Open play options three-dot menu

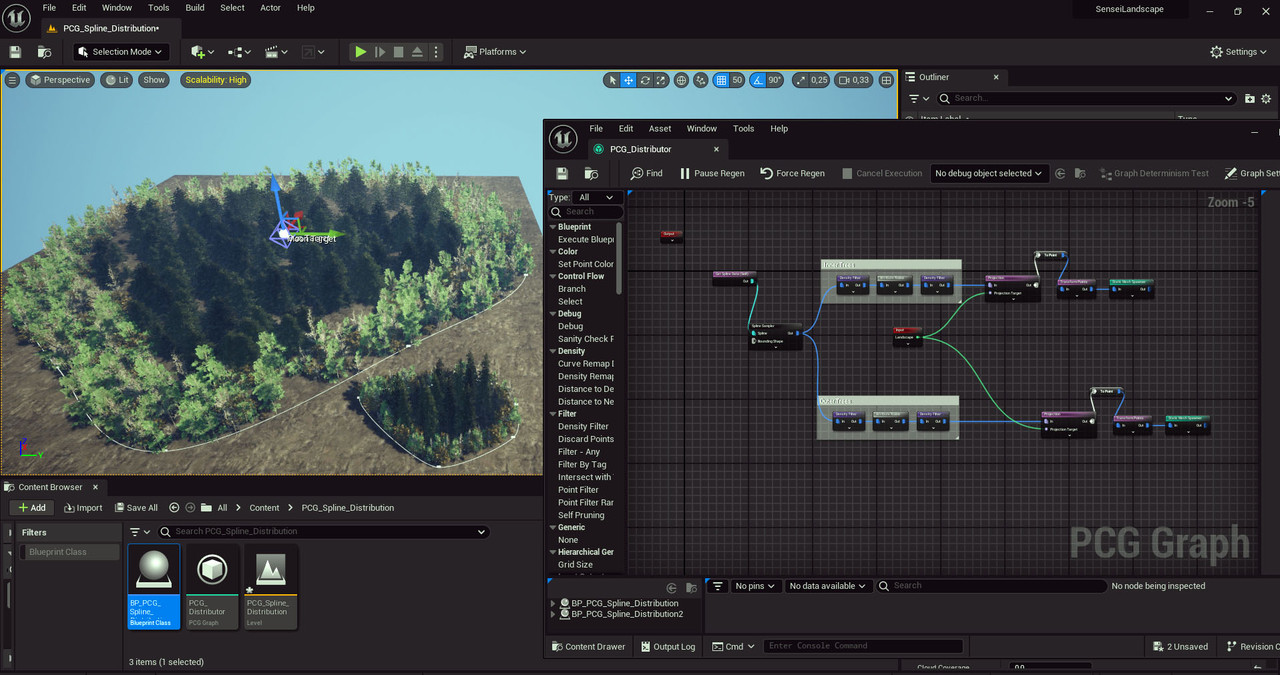pyautogui.click(x=435, y=52)
